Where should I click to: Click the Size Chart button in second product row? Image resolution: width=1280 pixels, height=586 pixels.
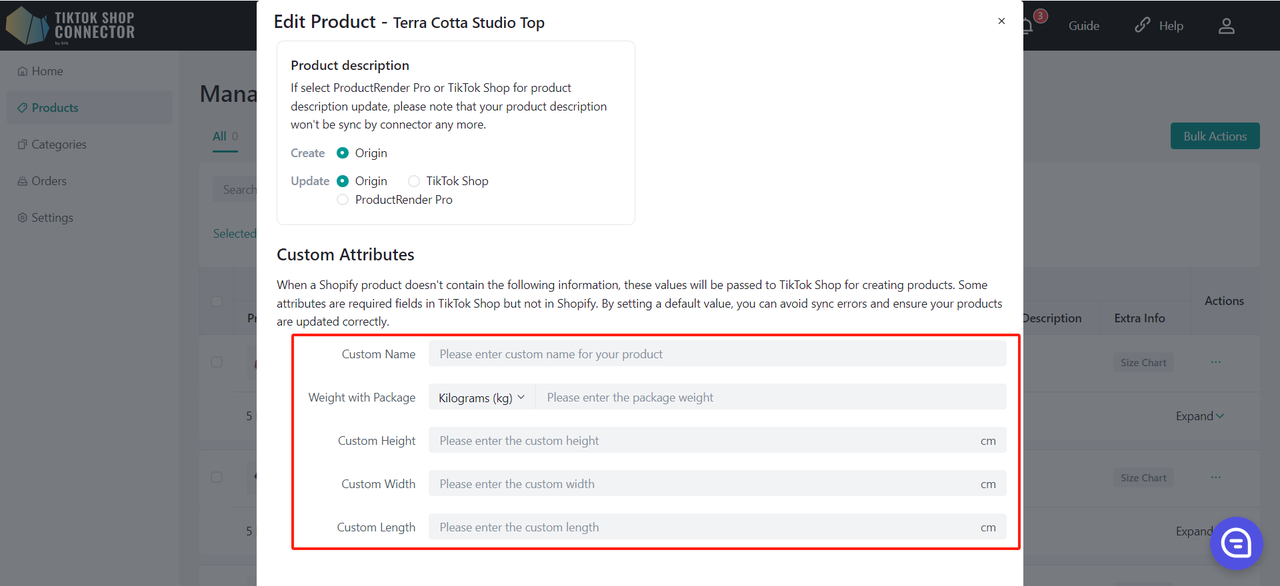(1143, 478)
